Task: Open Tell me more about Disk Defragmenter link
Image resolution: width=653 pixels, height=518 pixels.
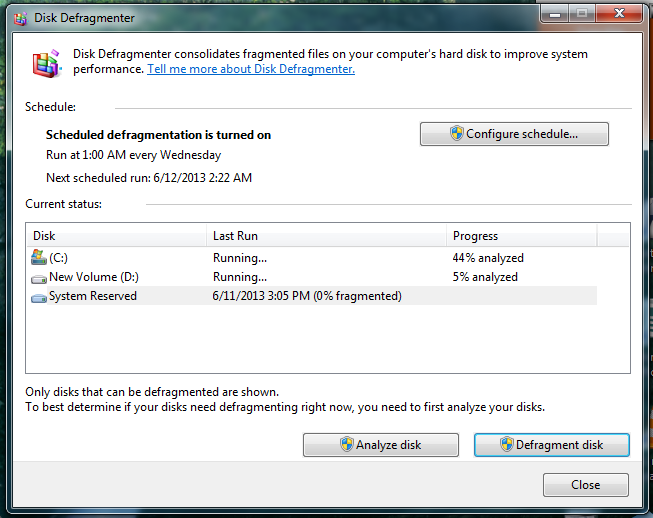Action: click(x=251, y=69)
